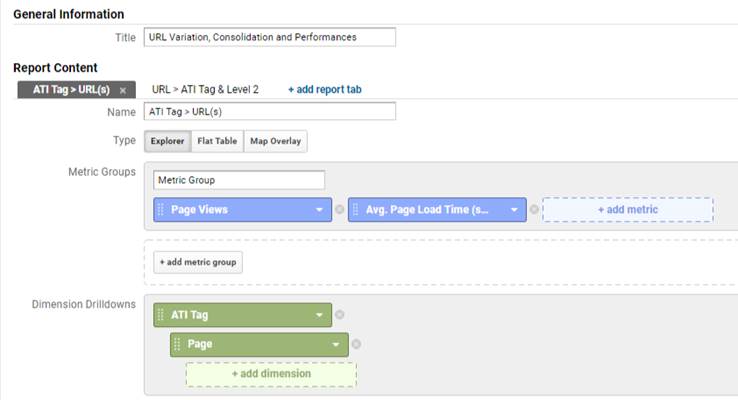Viewport: 738px width, 400px height.
Task: Select the Flat Table report type
Action: click(217, 141)
